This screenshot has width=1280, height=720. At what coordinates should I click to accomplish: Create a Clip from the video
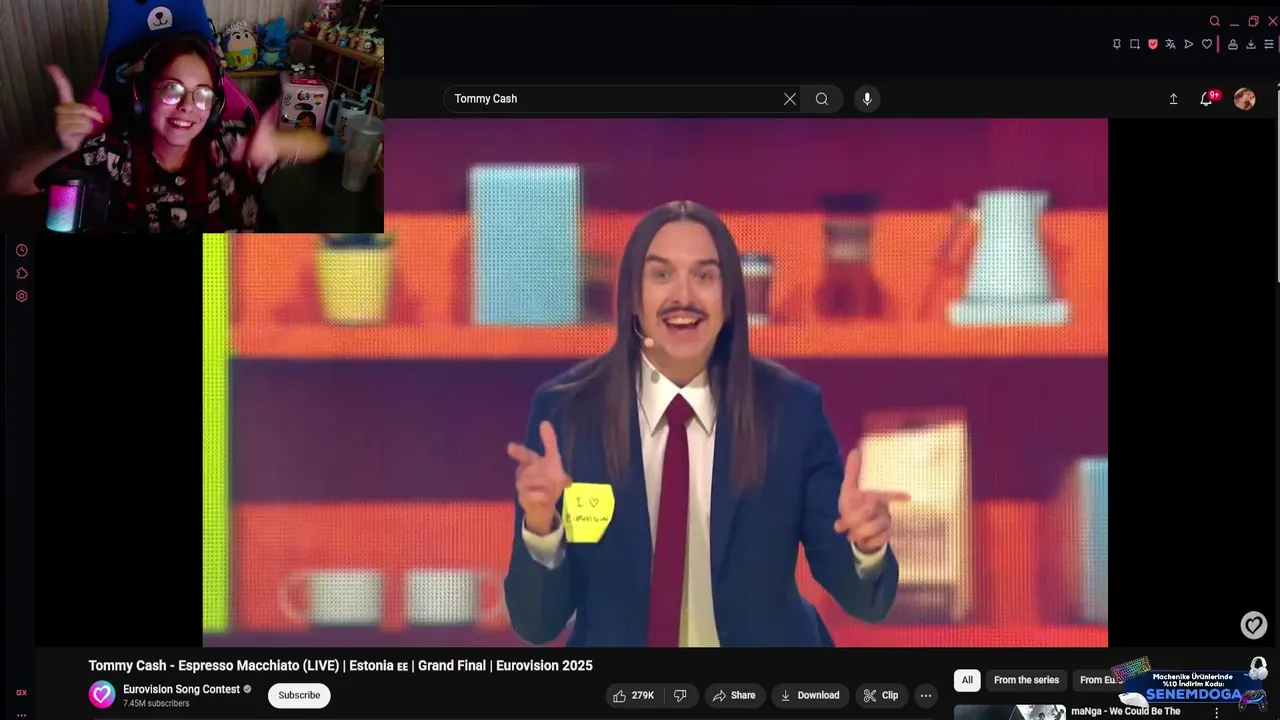[x=881, y=695]
